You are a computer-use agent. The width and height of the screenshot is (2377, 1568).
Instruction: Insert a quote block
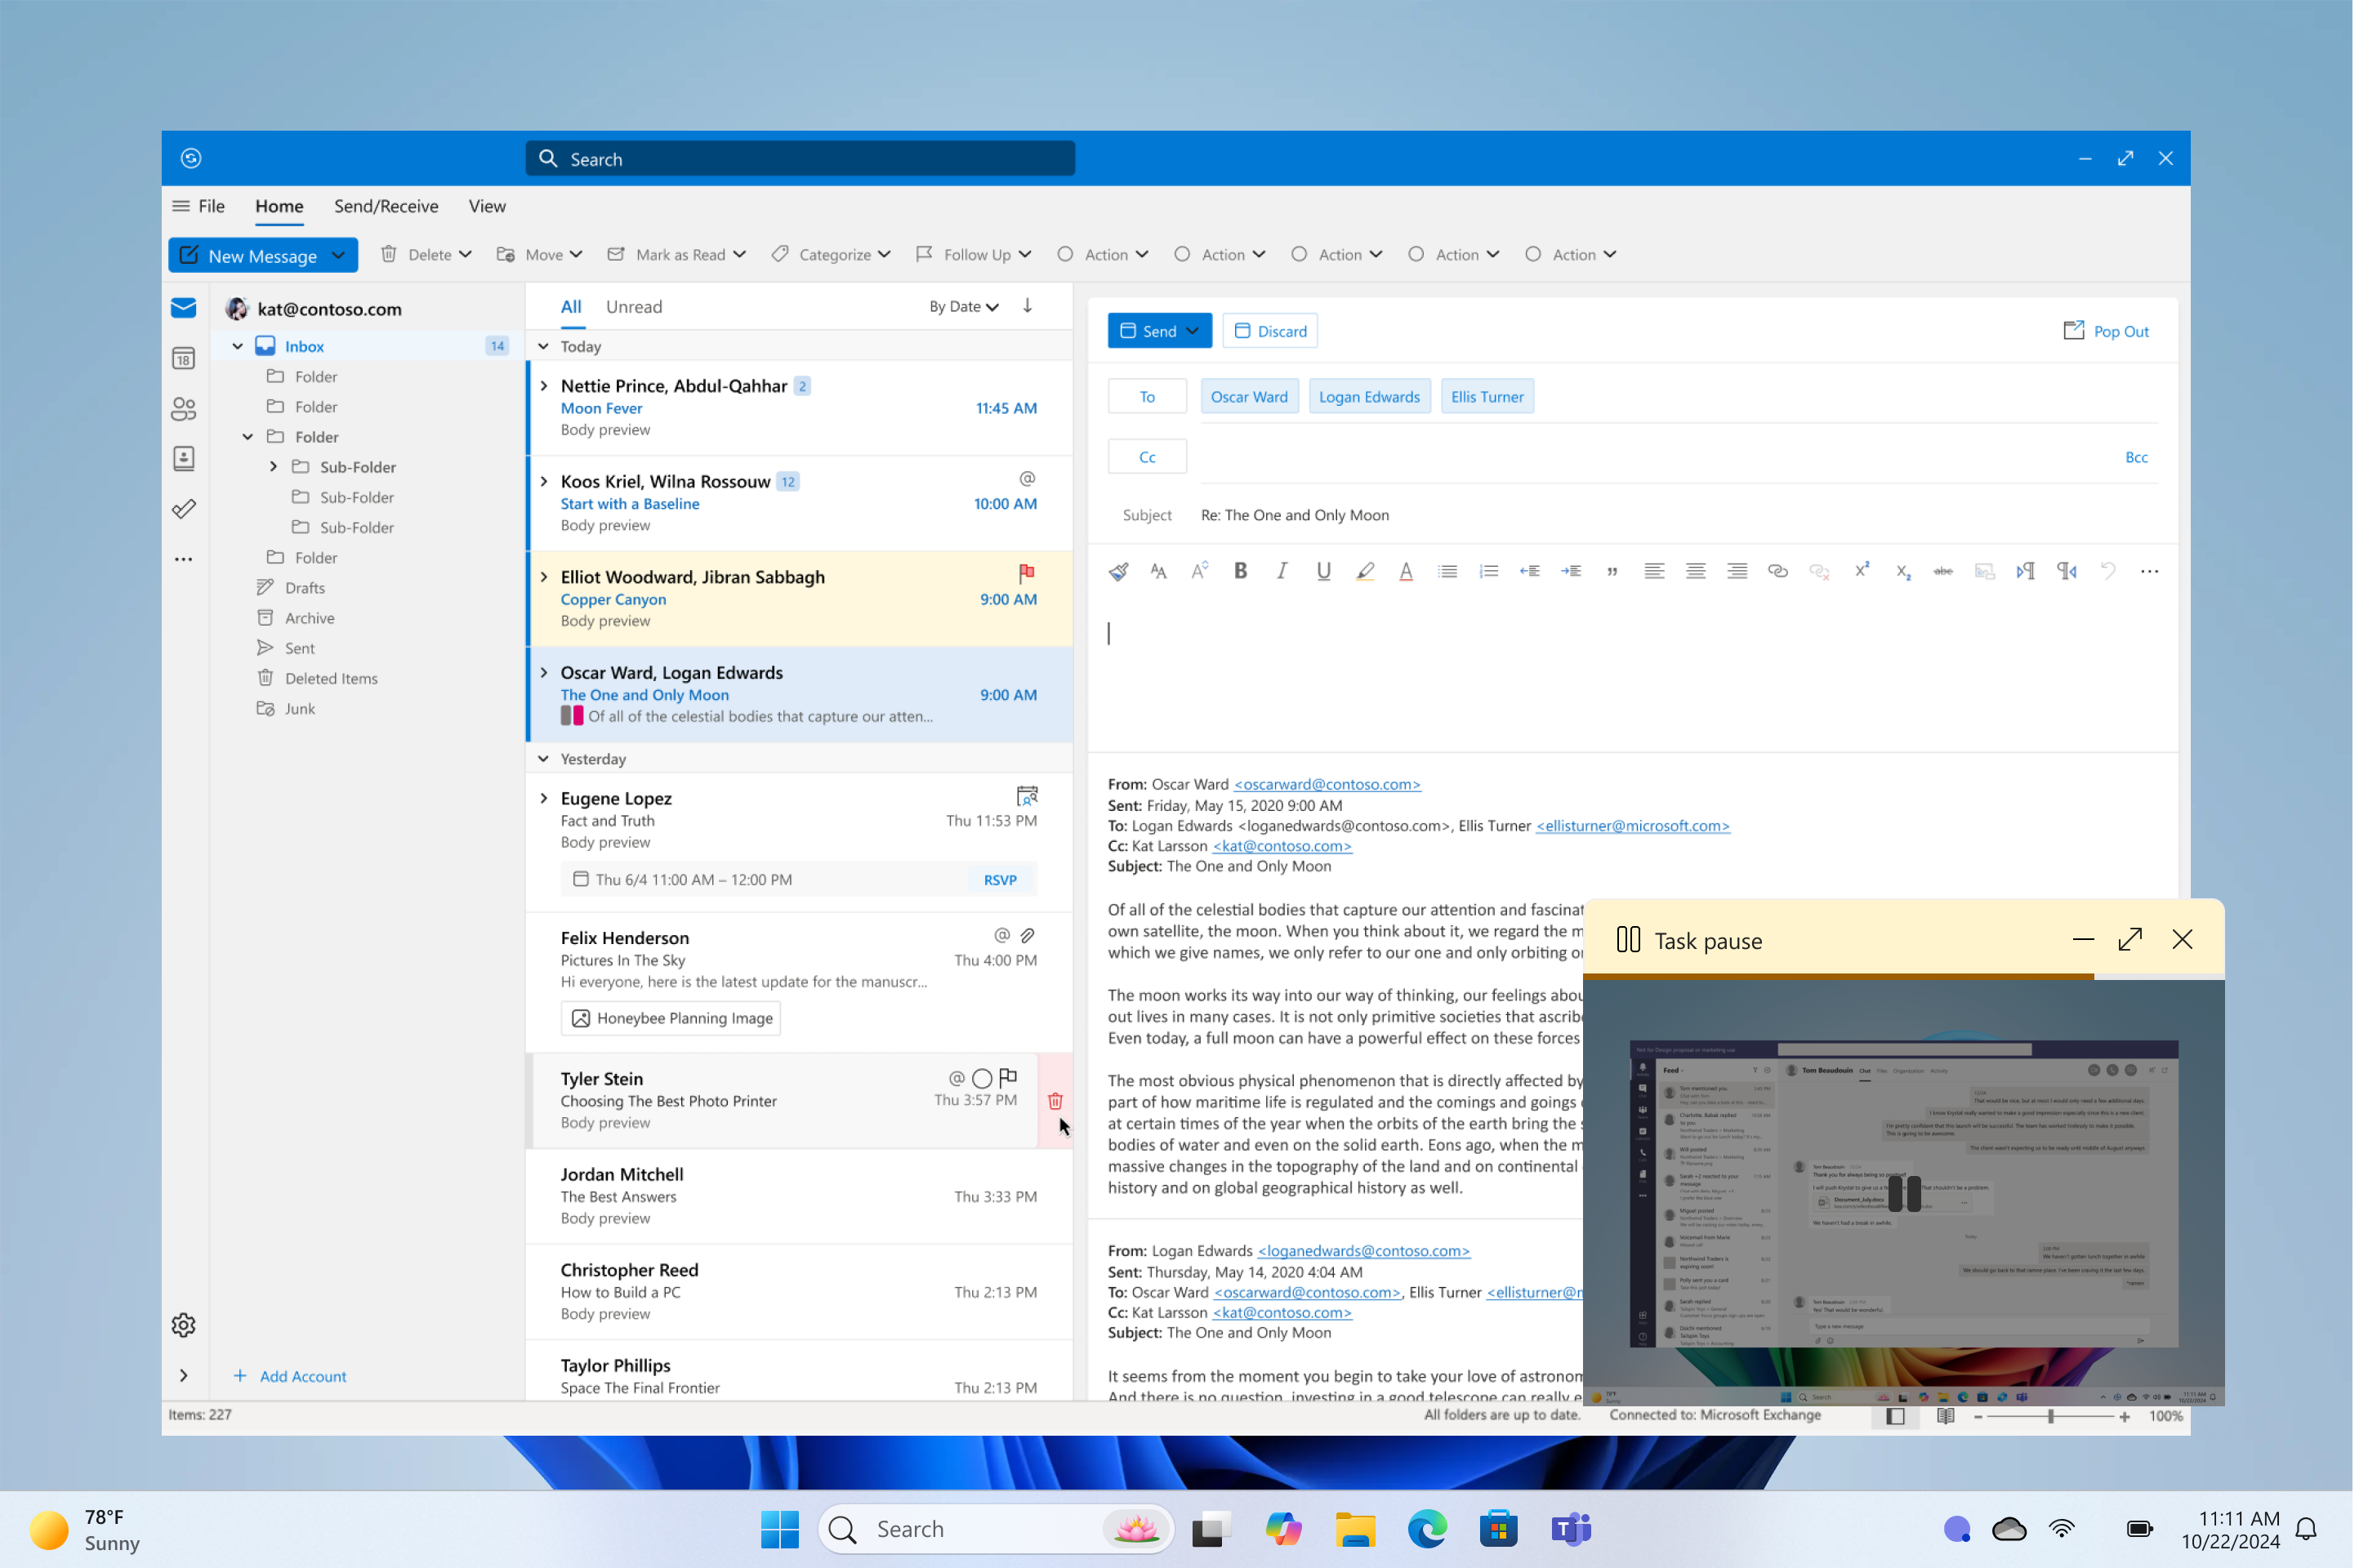[1628, 578]
